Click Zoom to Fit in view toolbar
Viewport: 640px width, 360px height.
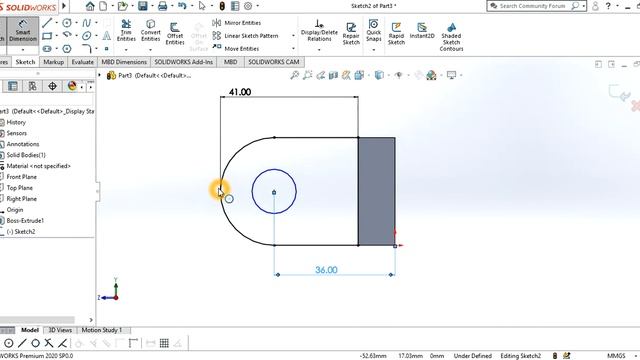click(x=294, y=75)
